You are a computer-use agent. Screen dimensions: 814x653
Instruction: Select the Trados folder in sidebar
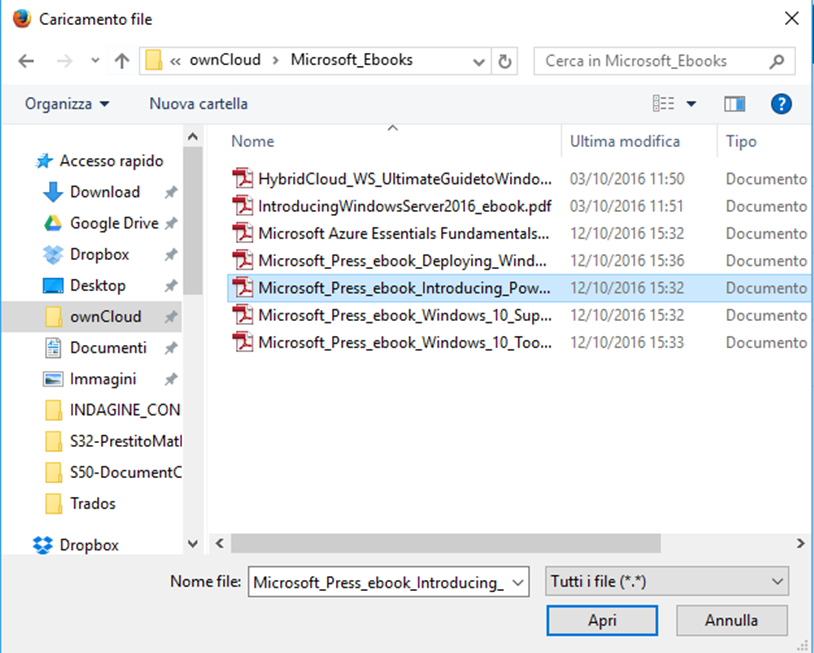click(92, 504)
